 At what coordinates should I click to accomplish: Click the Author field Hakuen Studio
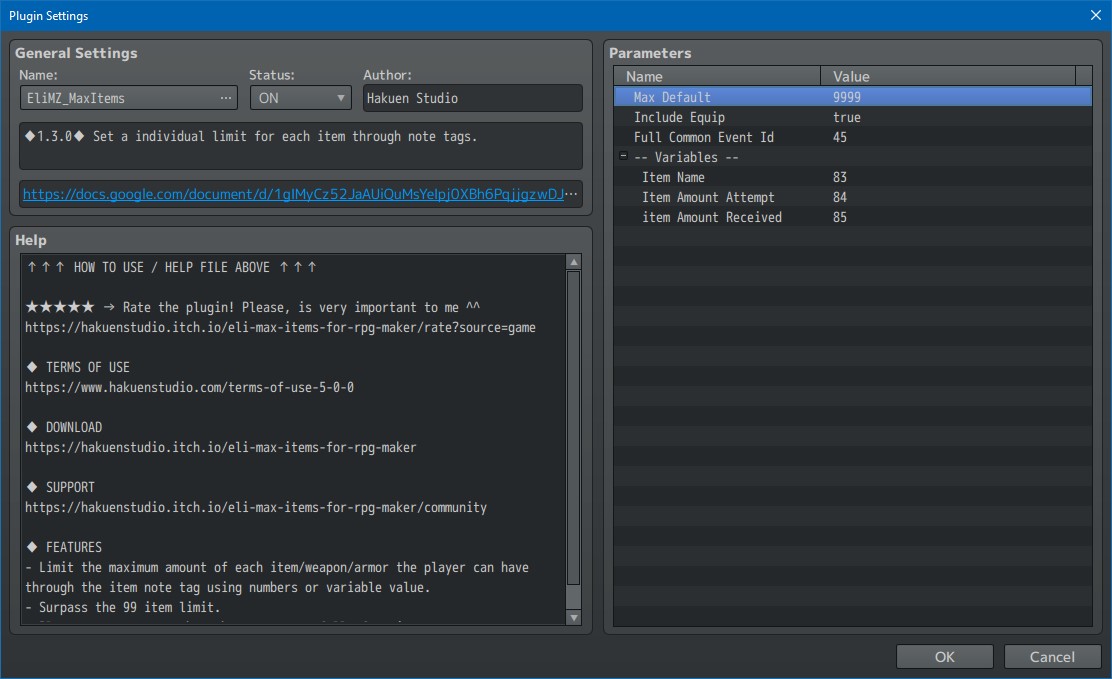coord(472,98)
